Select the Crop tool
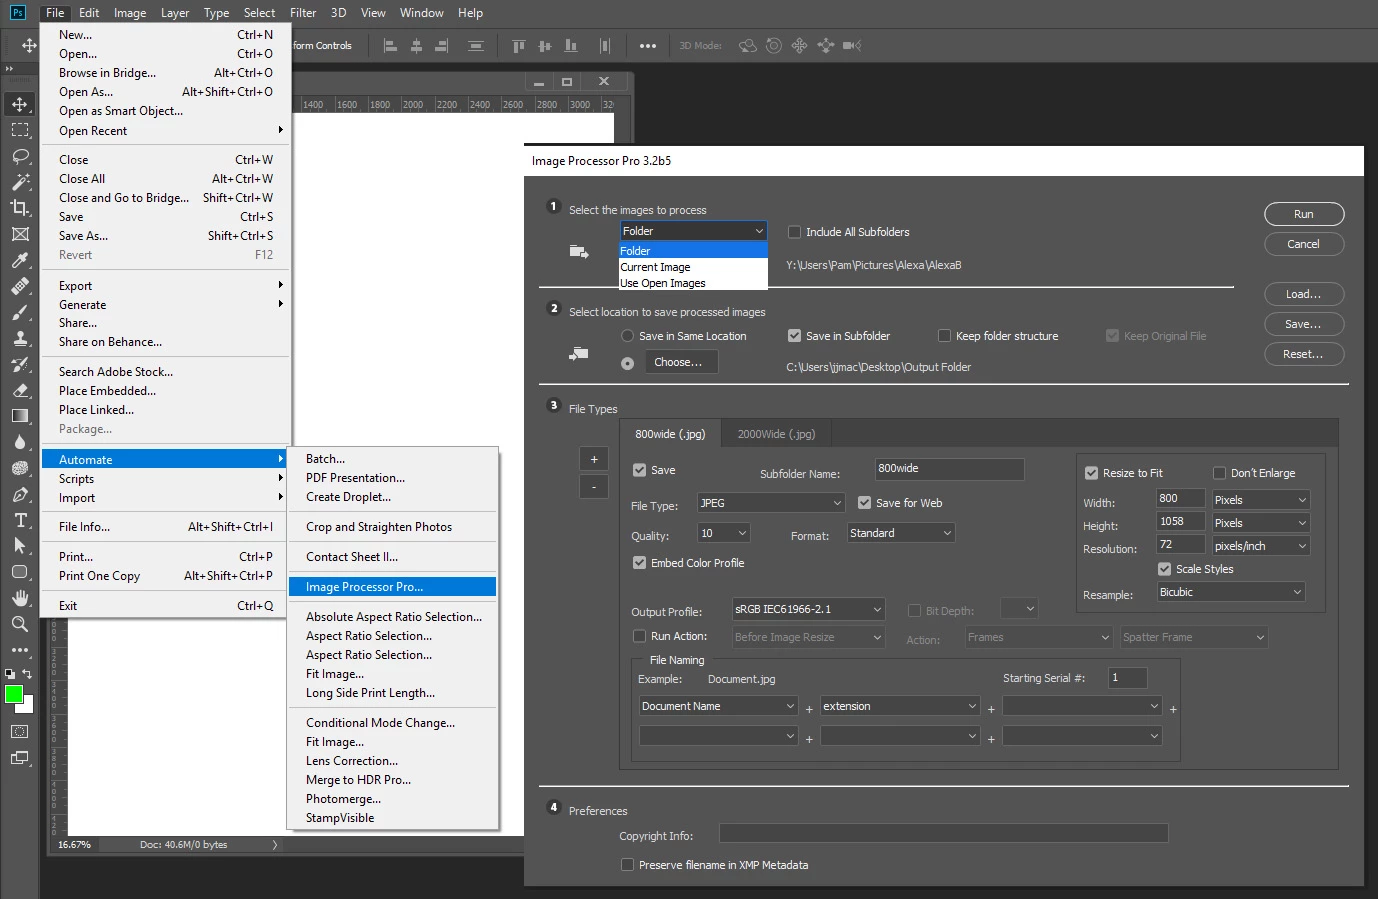 [20, 208]
